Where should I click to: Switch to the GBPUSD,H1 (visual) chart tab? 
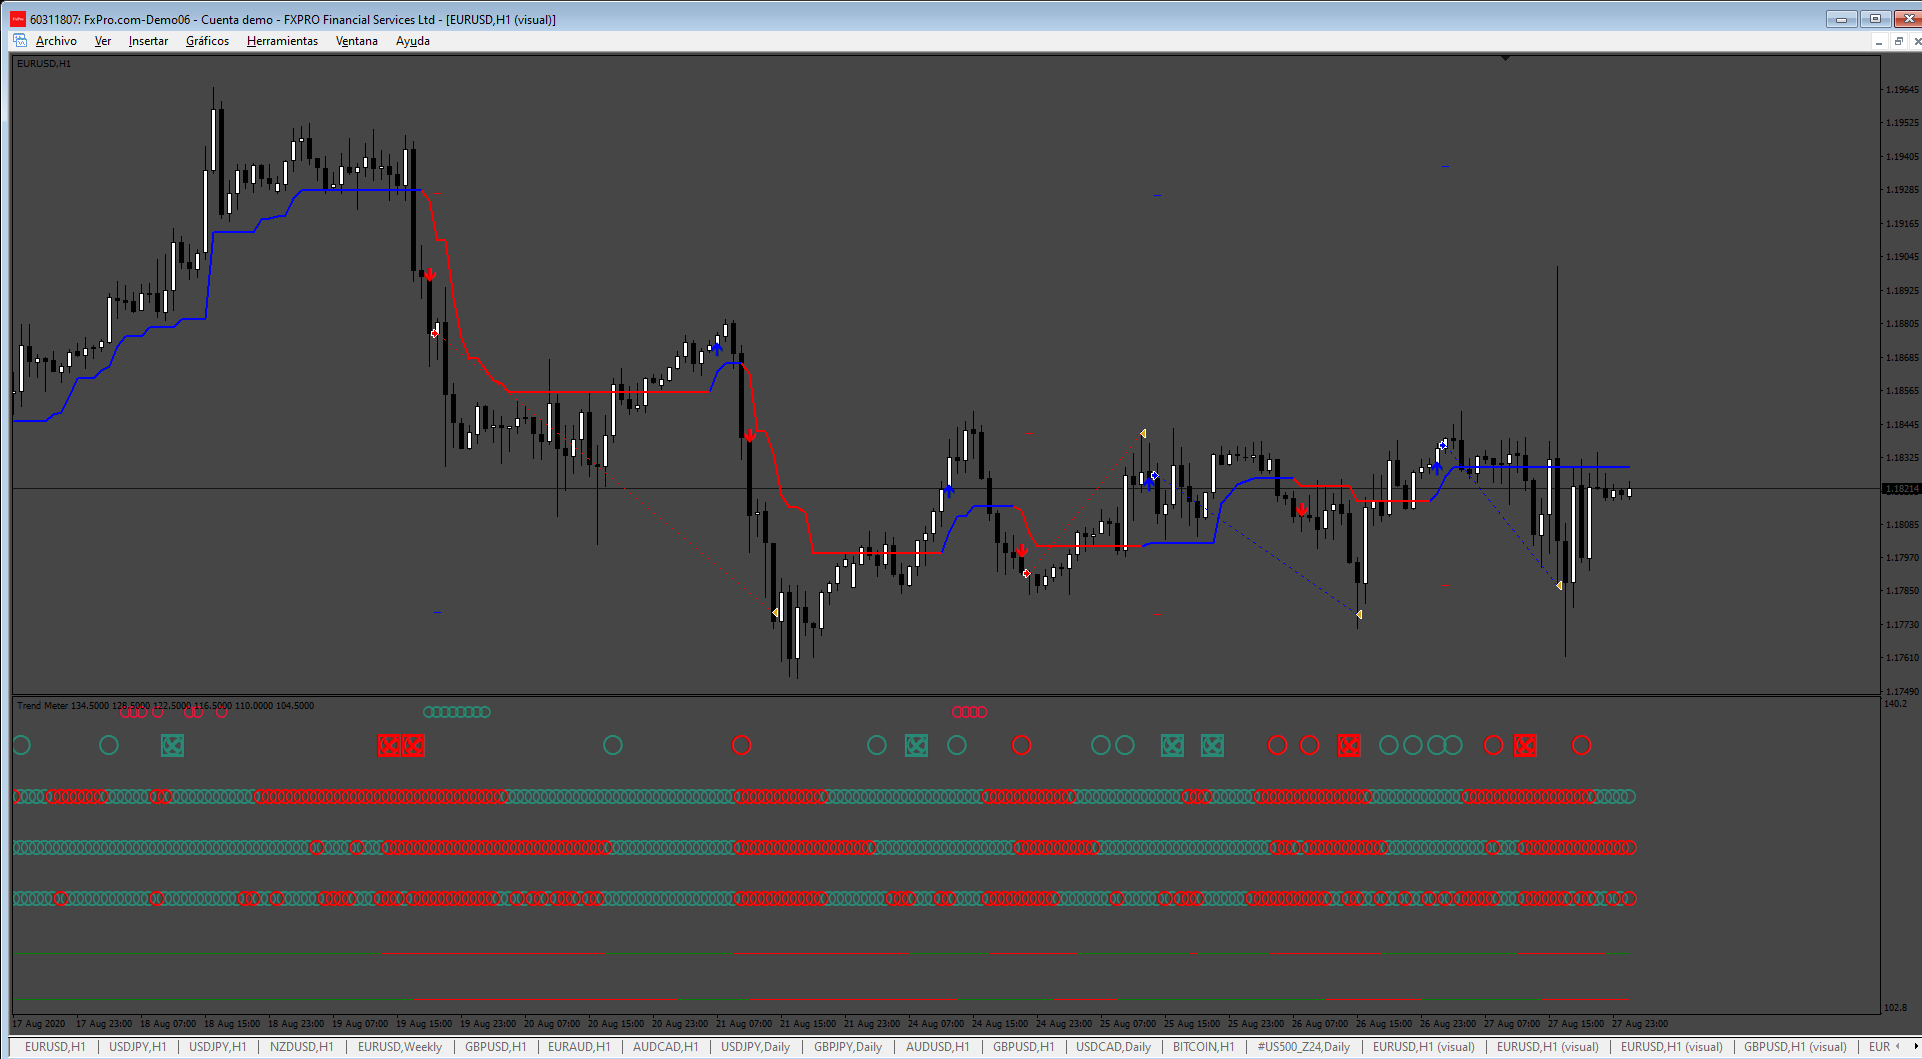coord(1795,1047)
